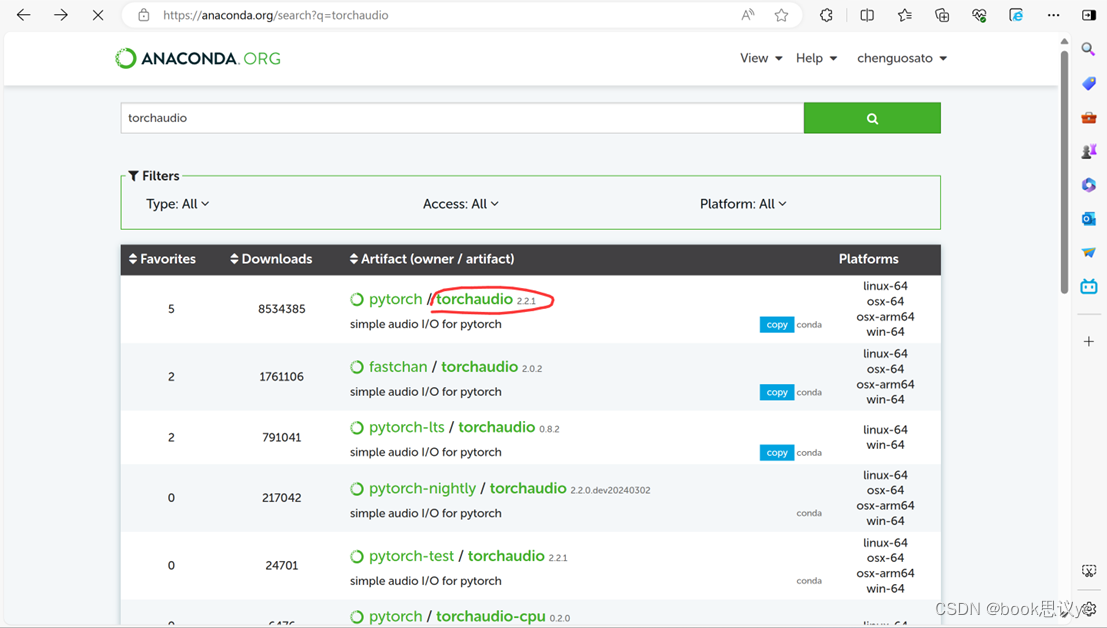Screen dimensions: 1107x628
Task: Sort by Artifact owner column
Action: pyautogui.click(x=432, y=259)
